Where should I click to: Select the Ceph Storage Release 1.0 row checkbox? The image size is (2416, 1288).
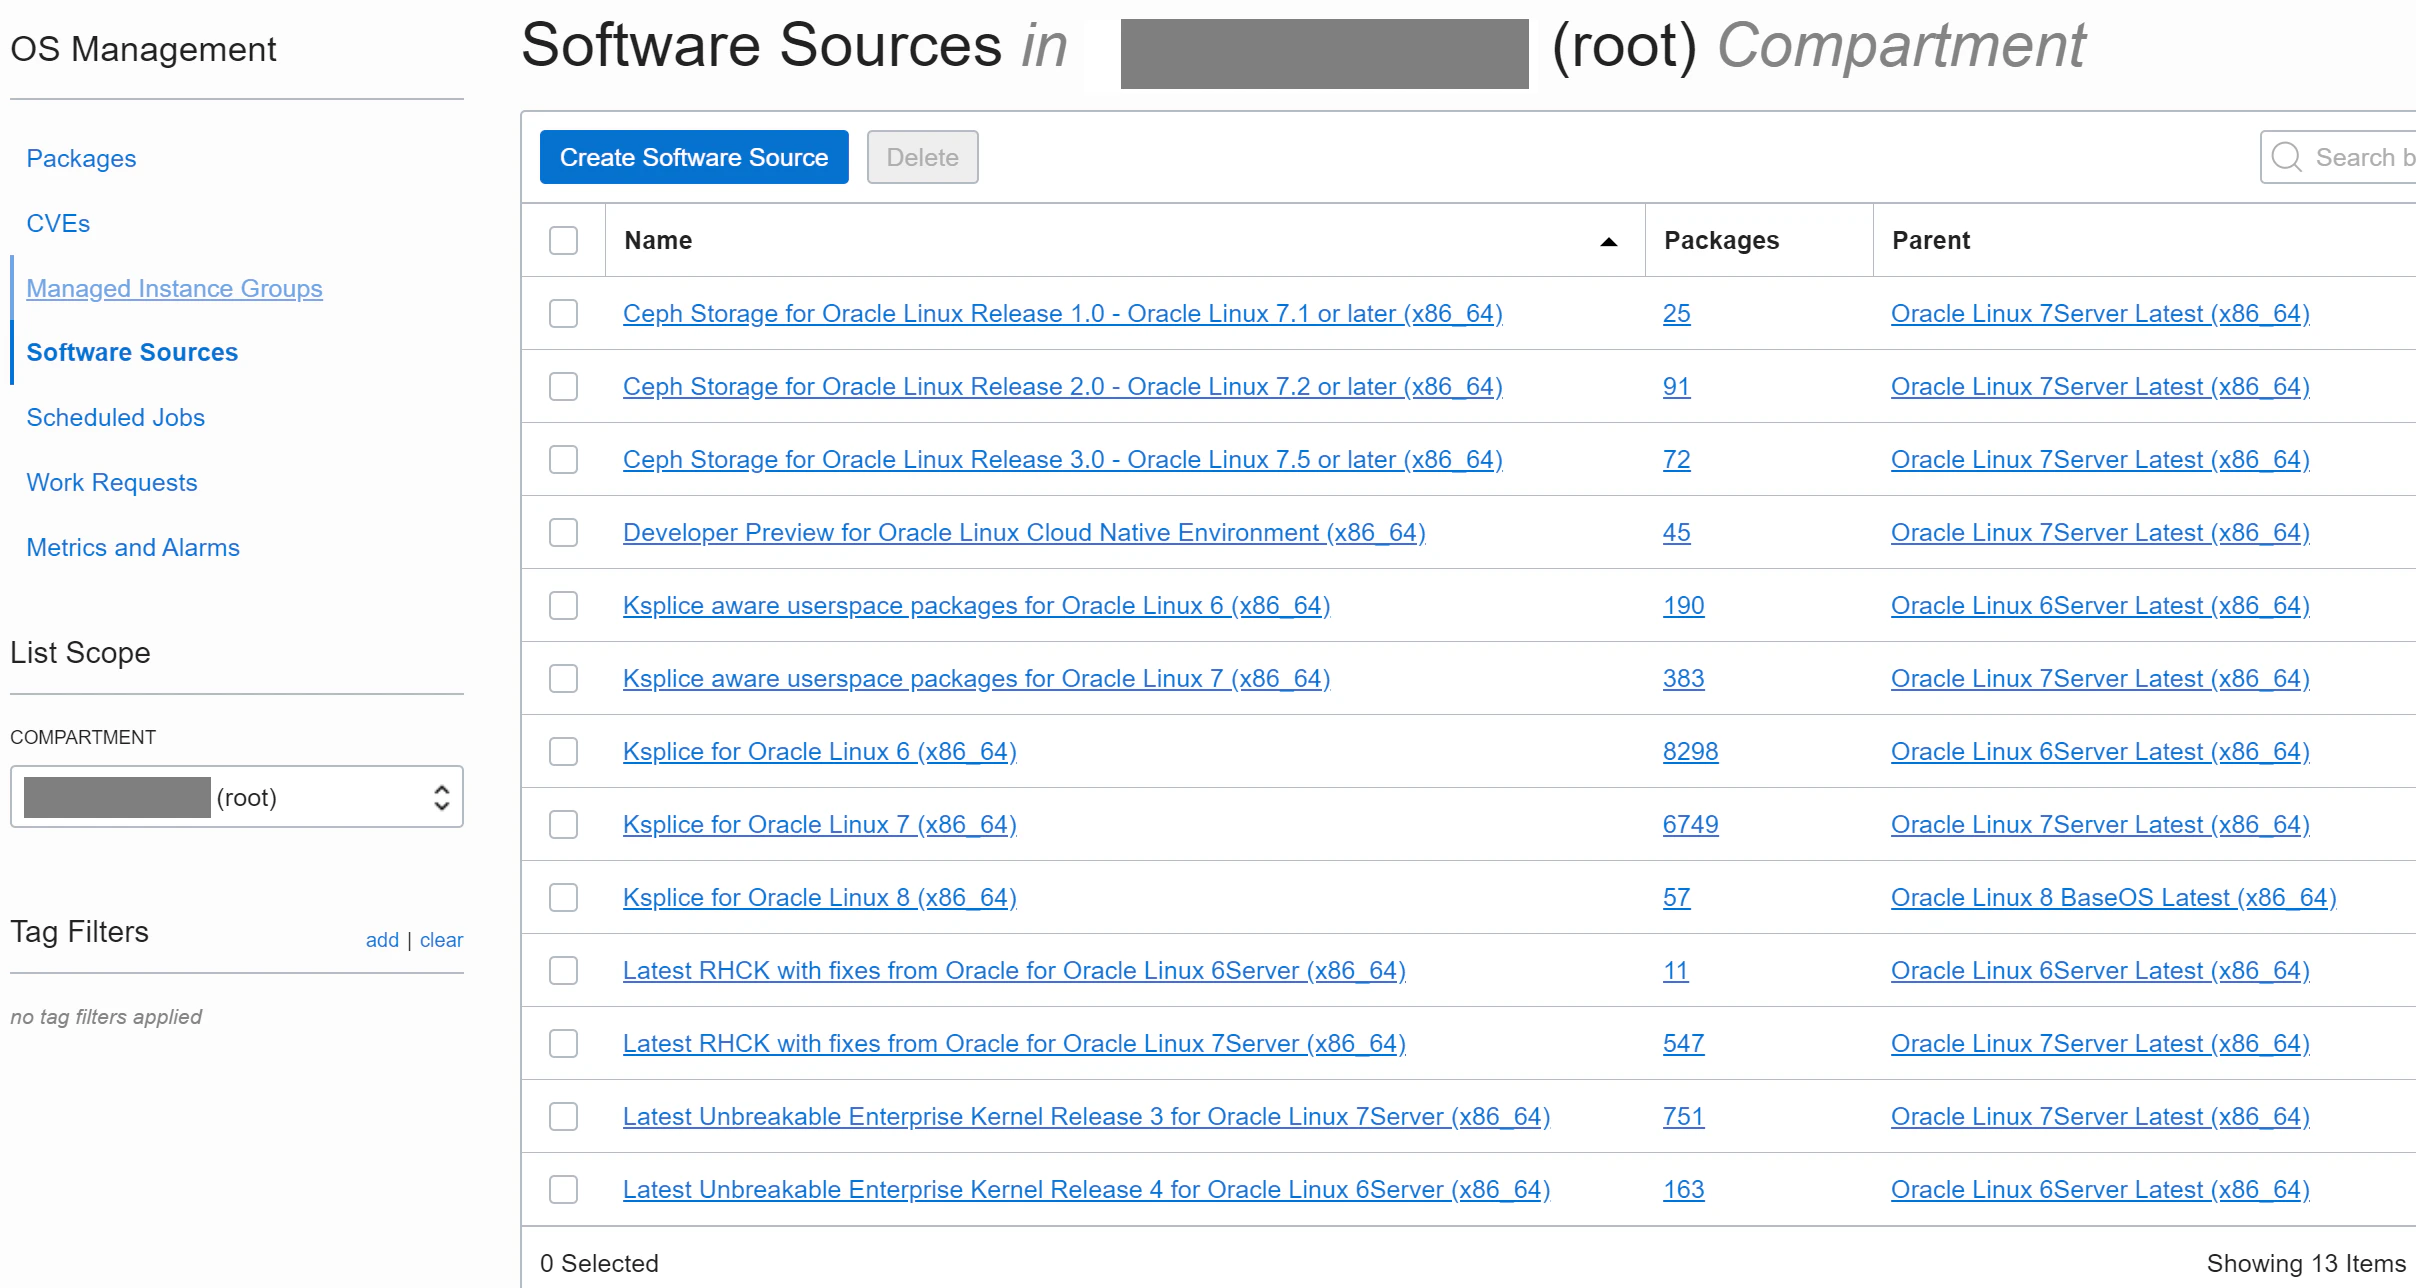[563, 313]
